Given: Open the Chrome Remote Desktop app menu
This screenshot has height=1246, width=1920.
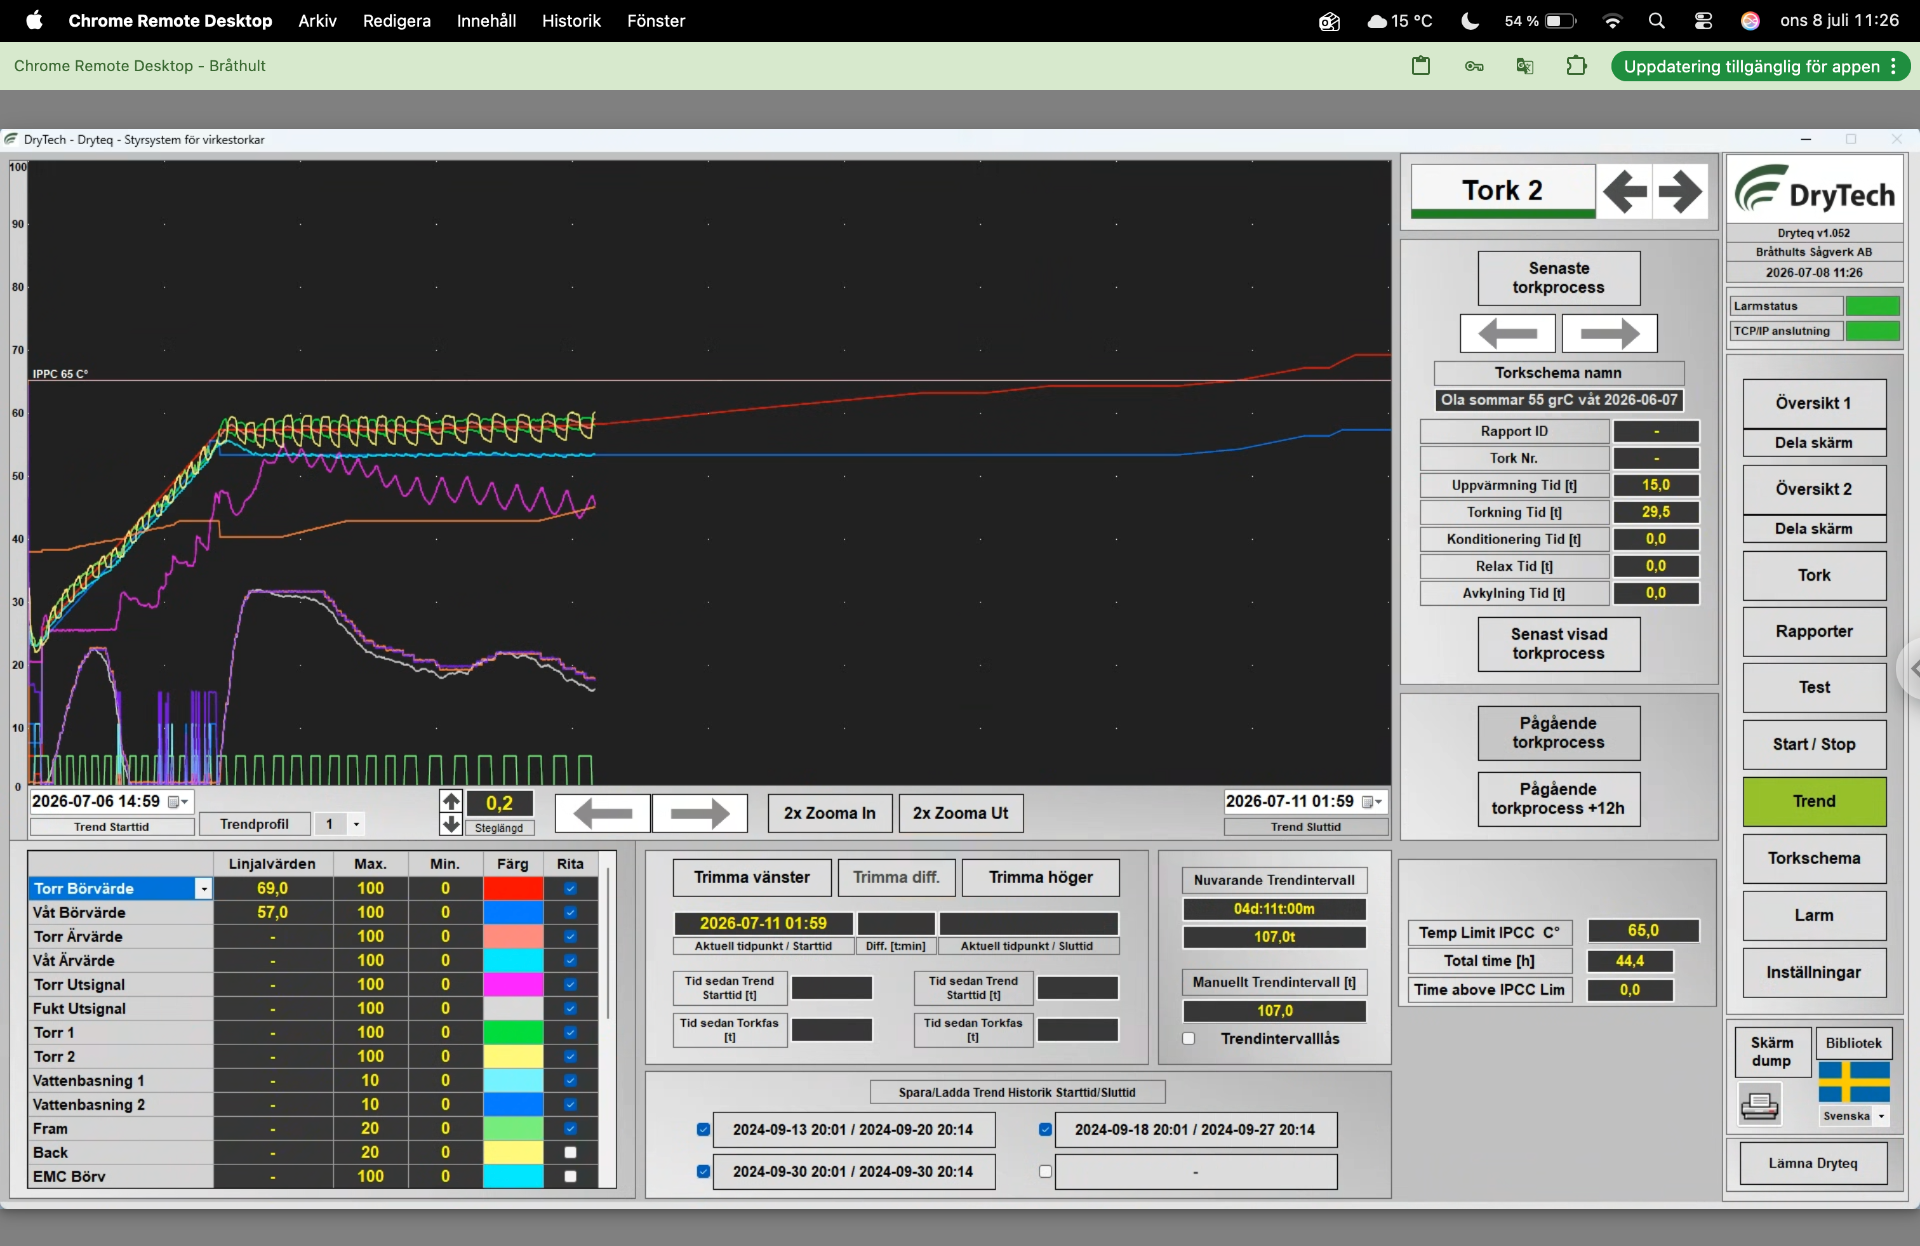Looking at the screenshot, I should pyautogui.click(x=170, y=20).
